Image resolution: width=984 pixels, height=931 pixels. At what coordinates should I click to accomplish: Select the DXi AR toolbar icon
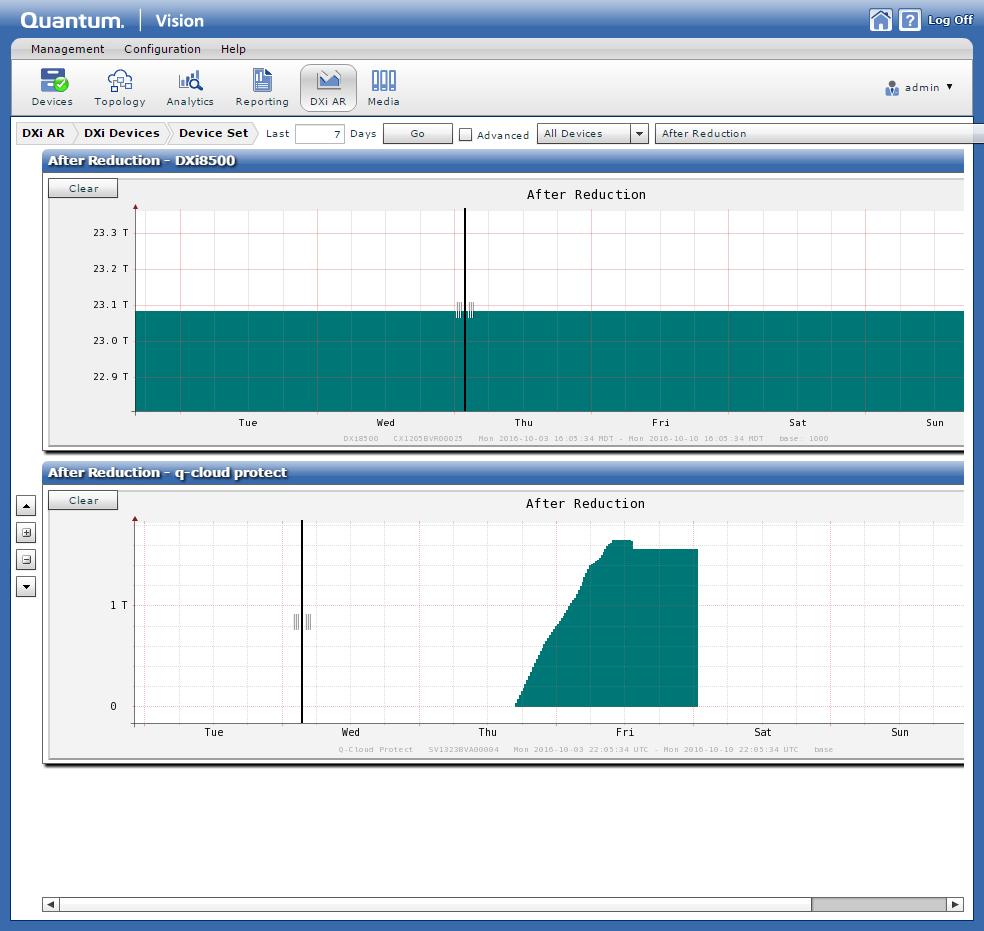click(x=328, y=88)
